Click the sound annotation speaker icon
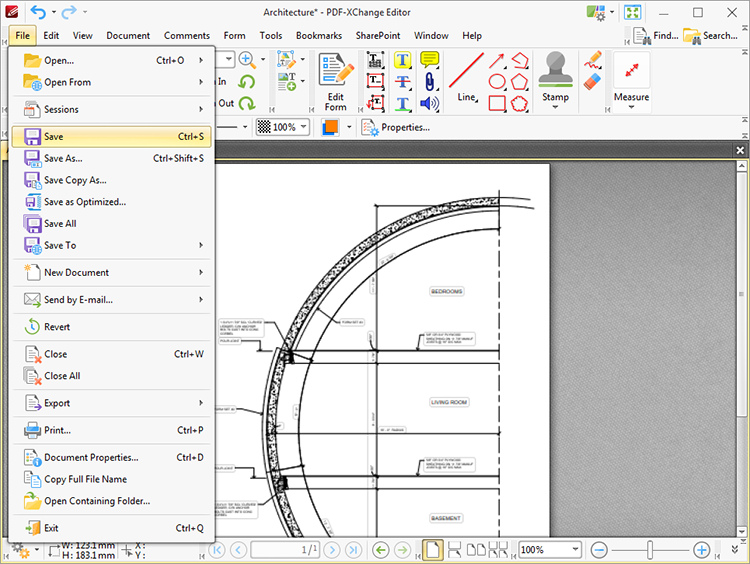Image resolution: width=750 pixels, height=564 pixels. [x=430, y=103]
